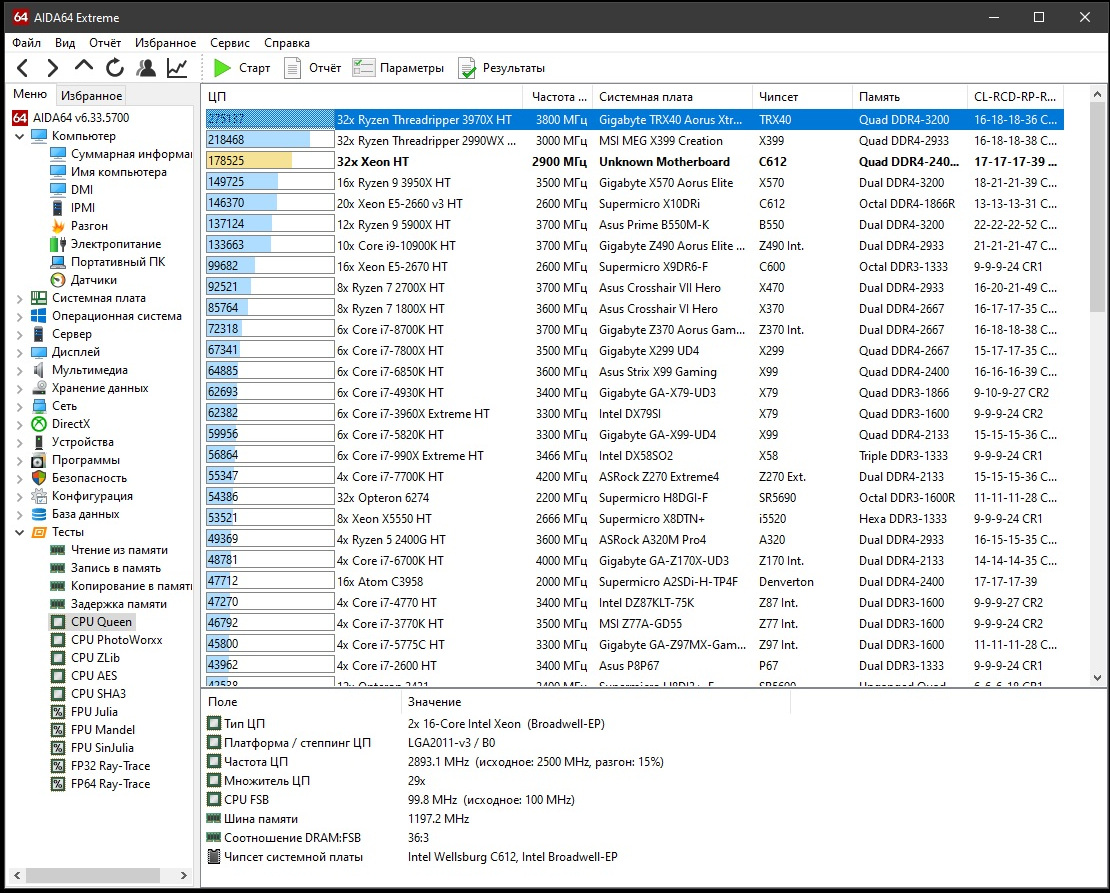Open the Сервис menu
Screen dimensions: 1110x893
(x=230, y=42)
